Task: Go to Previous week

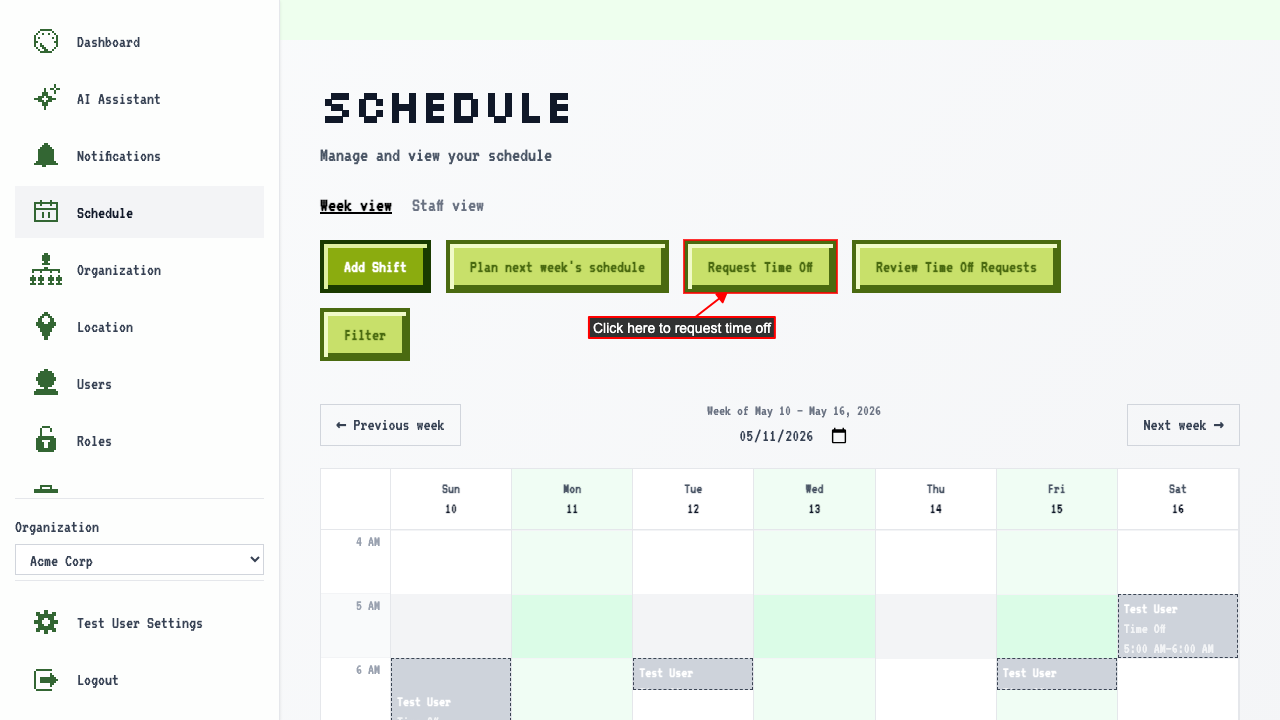Action: [390, 425]
